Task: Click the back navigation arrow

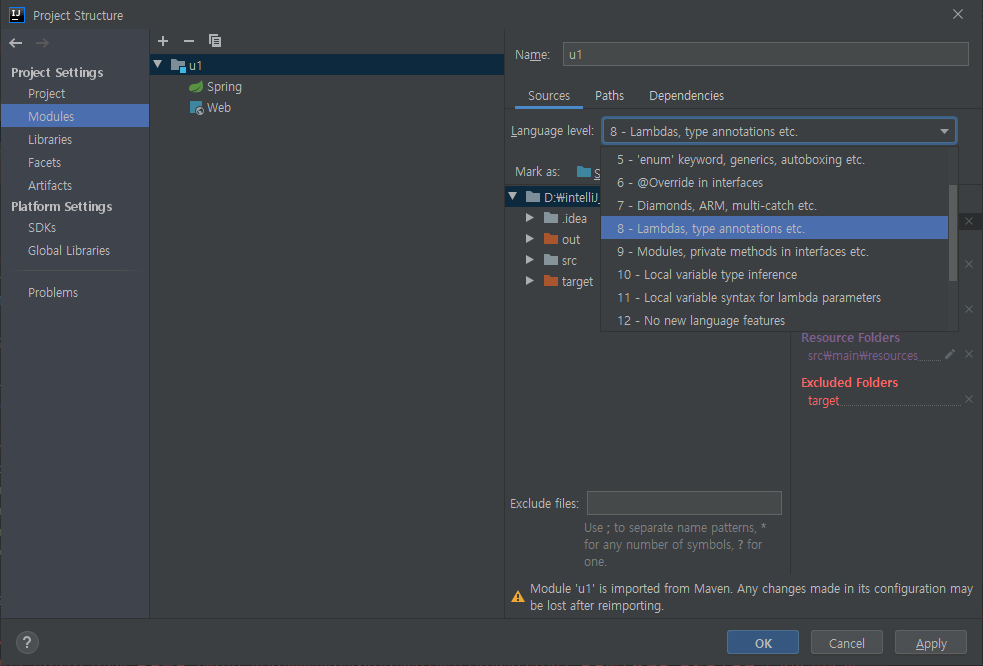Action: coord(16,43)
